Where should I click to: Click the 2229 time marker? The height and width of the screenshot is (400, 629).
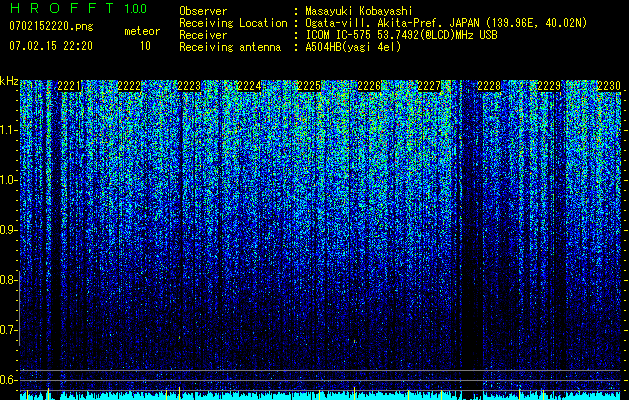549,86
